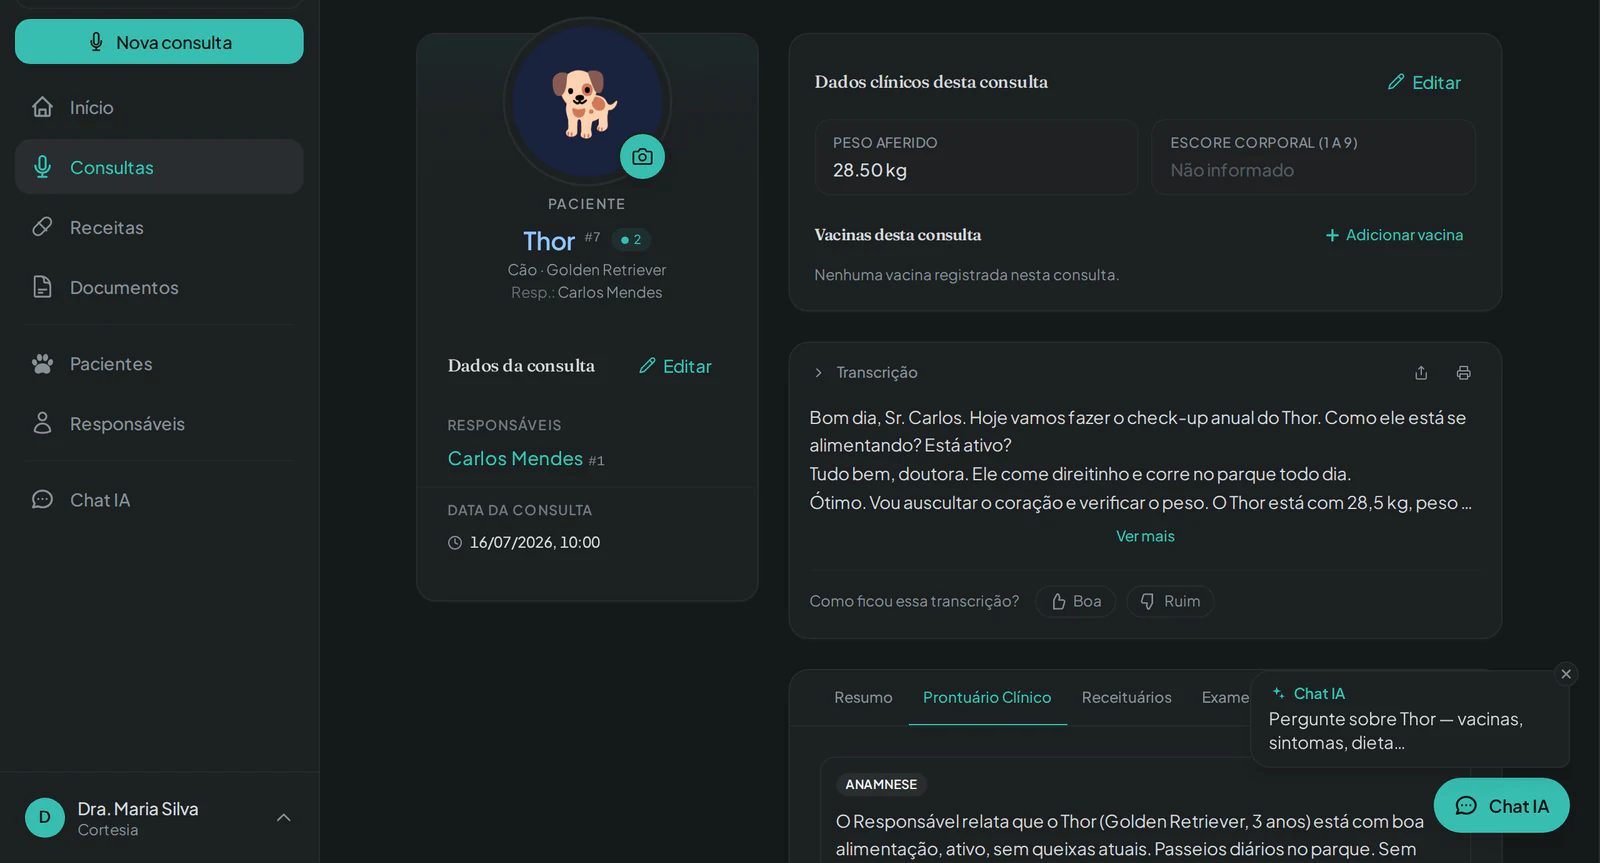Image resolution: width=1600 pixels, height=863 pixels.
Task: Add a vaccine with Adicionar vacina
Action: pyautogui.click(x=1394, y=235)
